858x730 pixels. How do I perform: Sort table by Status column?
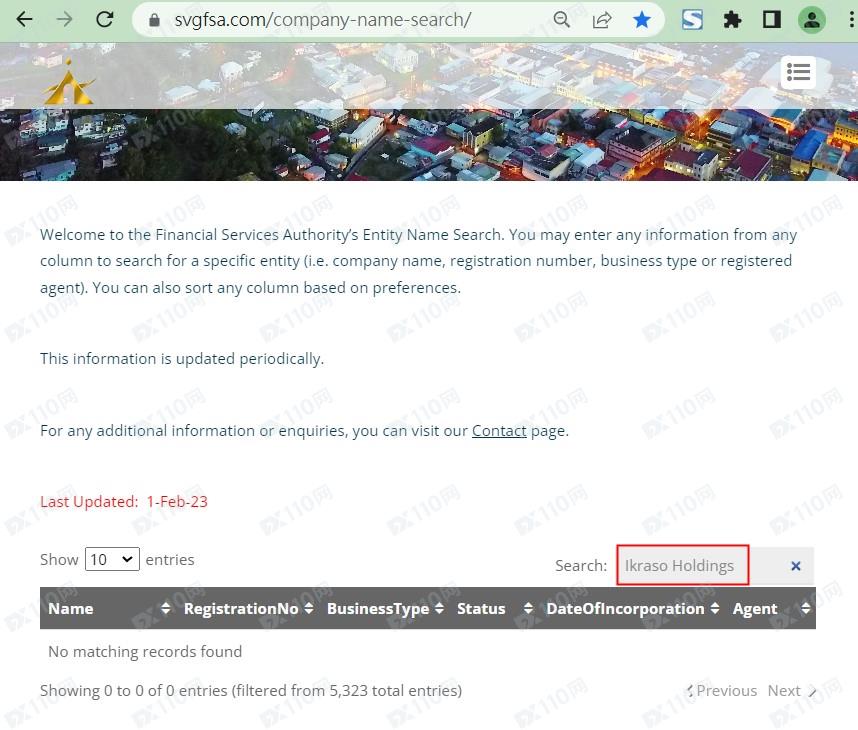tap(495, 609)
